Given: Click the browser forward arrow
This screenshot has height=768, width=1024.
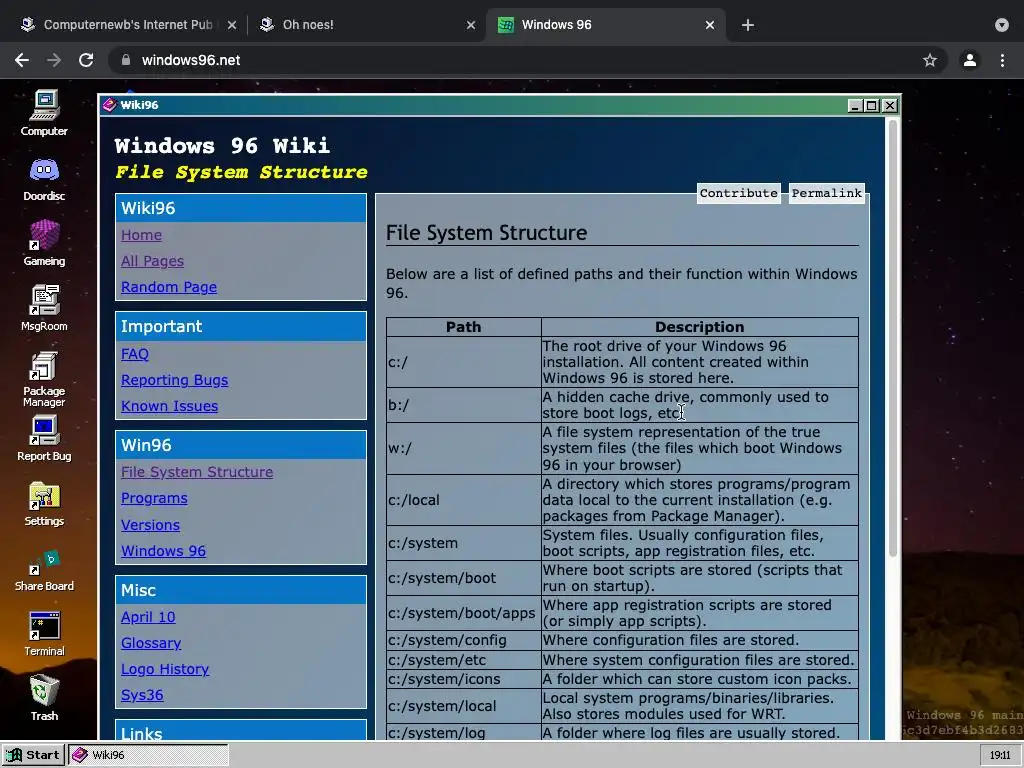Looking at the screenshot, I should [54, 60].
